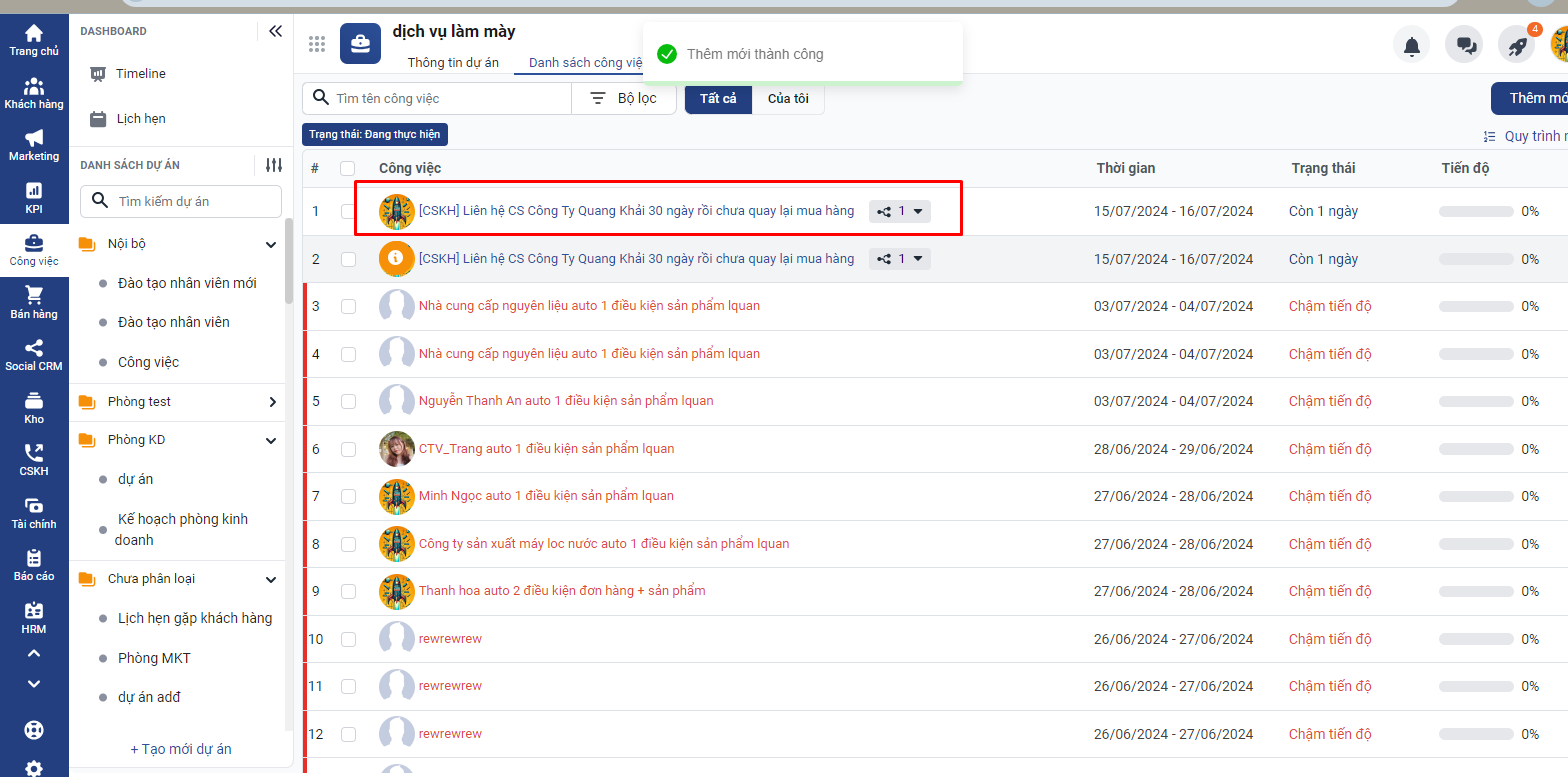Viewport: 1568px width, 777px height.
Task: Collapse the Nội bộ project folder
Action: 270,244
